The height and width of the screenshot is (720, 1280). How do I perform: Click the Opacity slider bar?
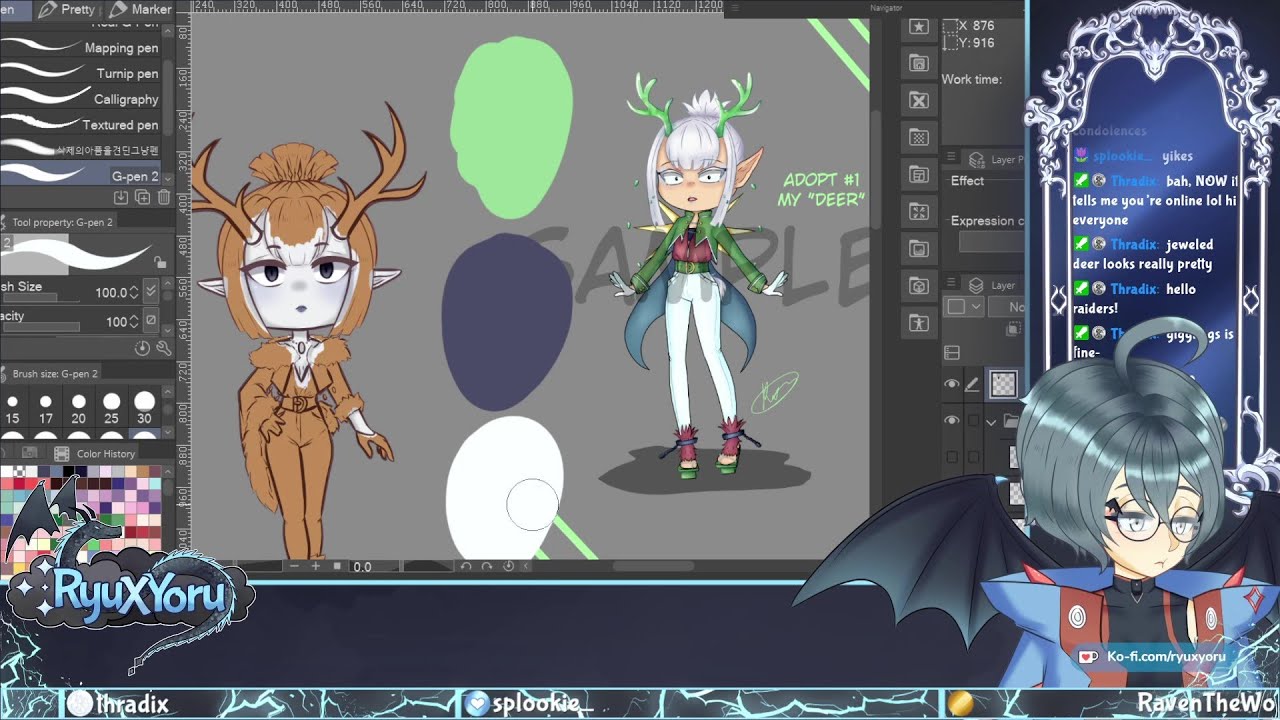coord(40,327)
